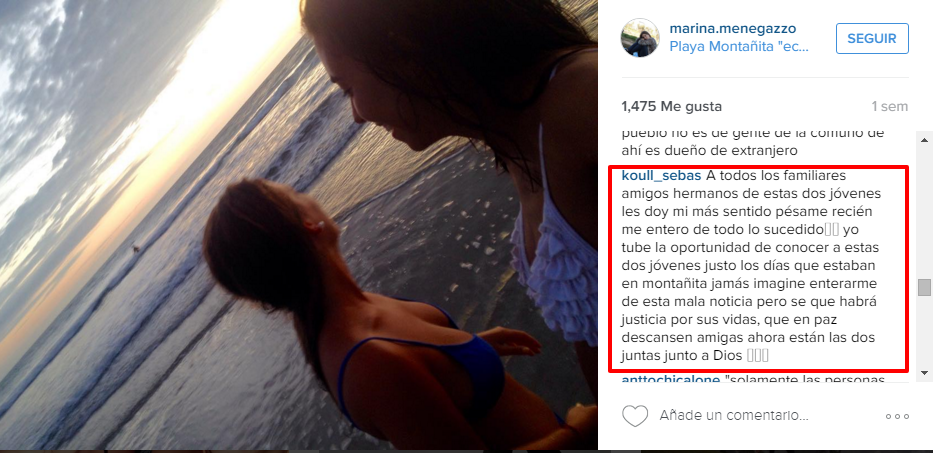Screen dimensions: 933x453
Task: Open anttochicalone commenter profile
Action: click(x=671, y=380)
